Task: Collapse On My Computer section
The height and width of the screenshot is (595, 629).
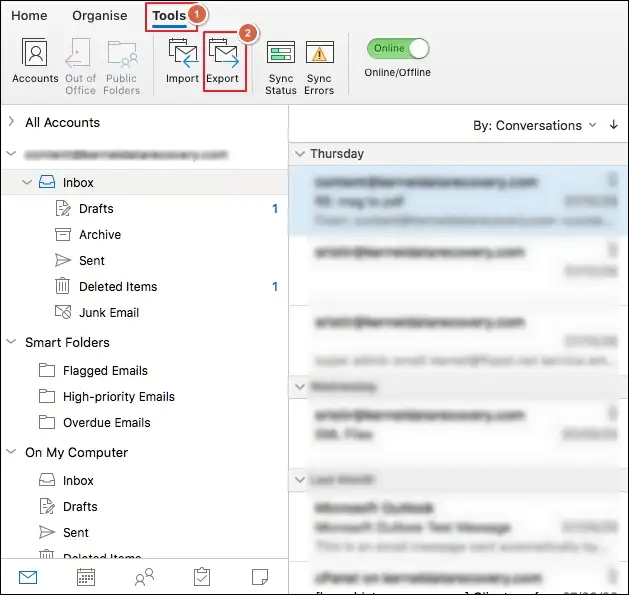Action: (x=11, y=451)
